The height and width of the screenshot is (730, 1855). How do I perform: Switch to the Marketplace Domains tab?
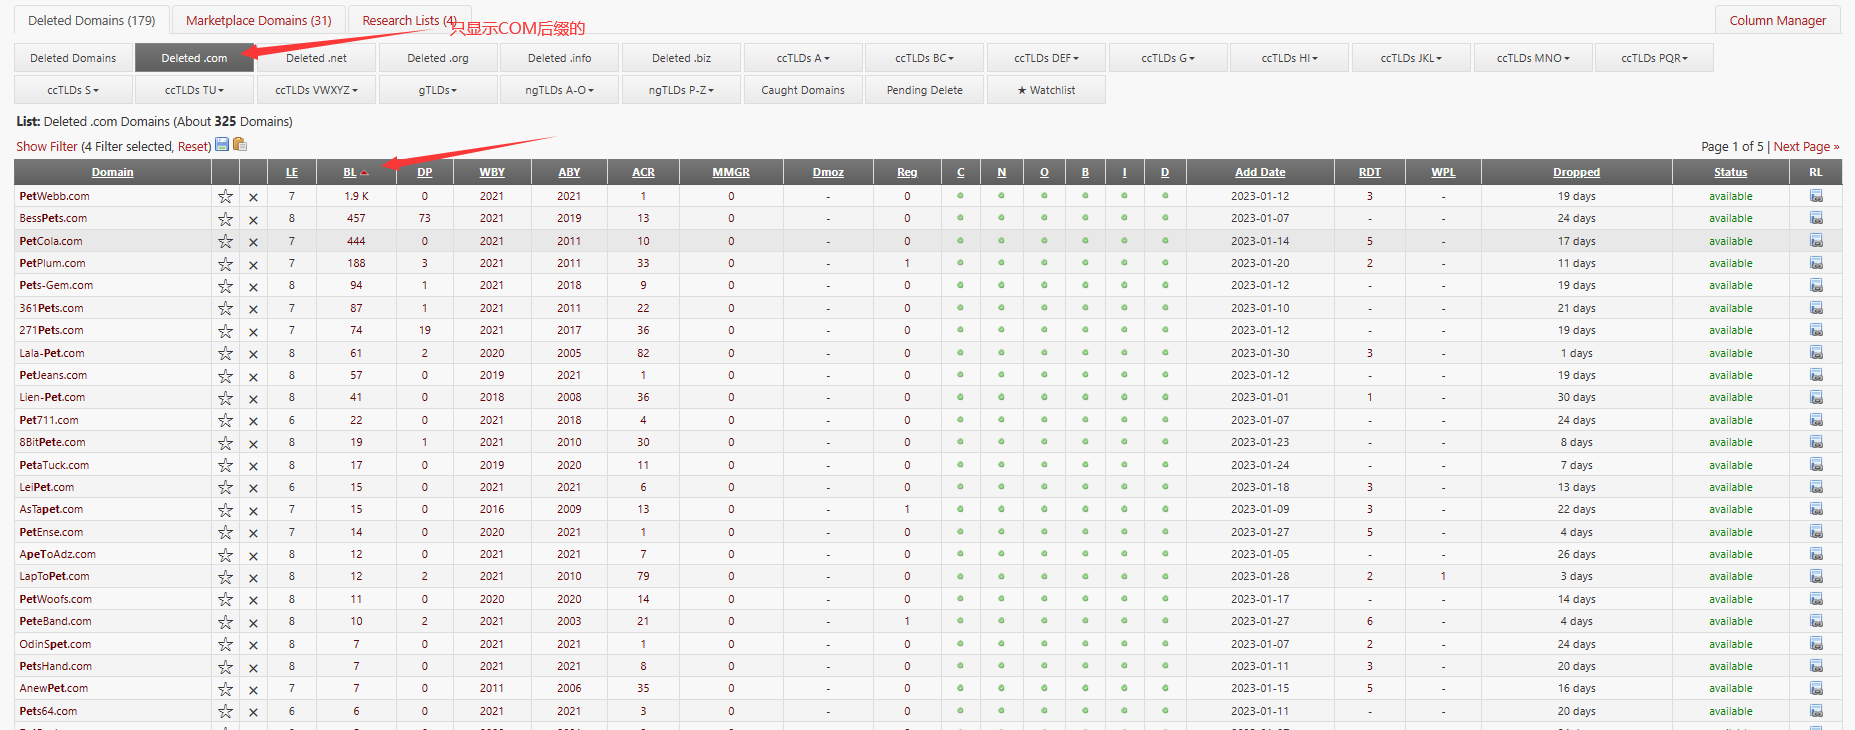(258, 20)
